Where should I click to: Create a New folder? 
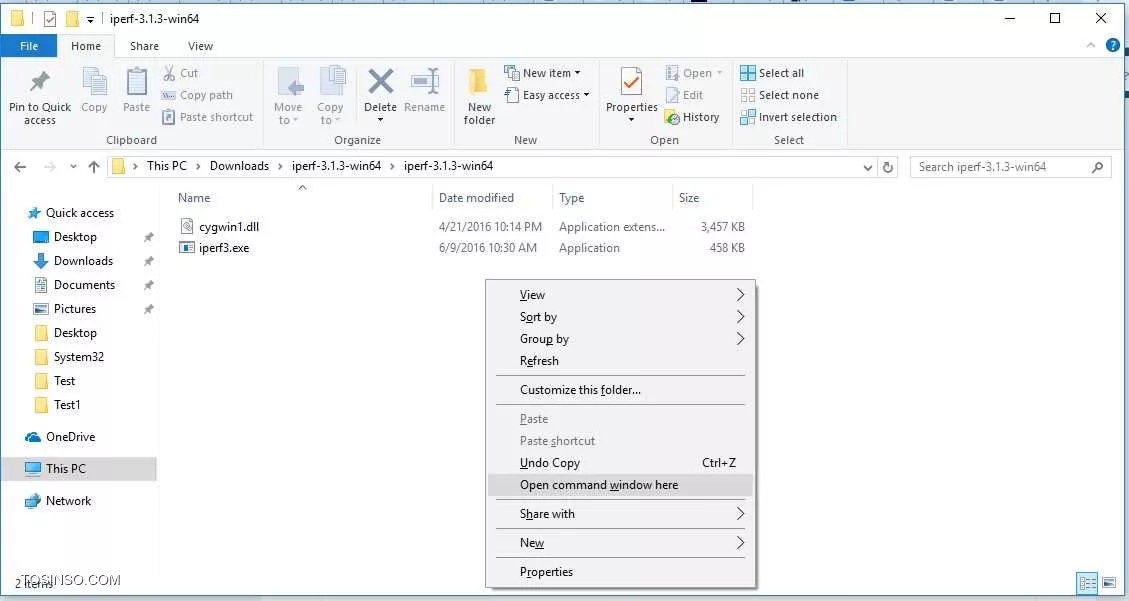tap(479, 97)
